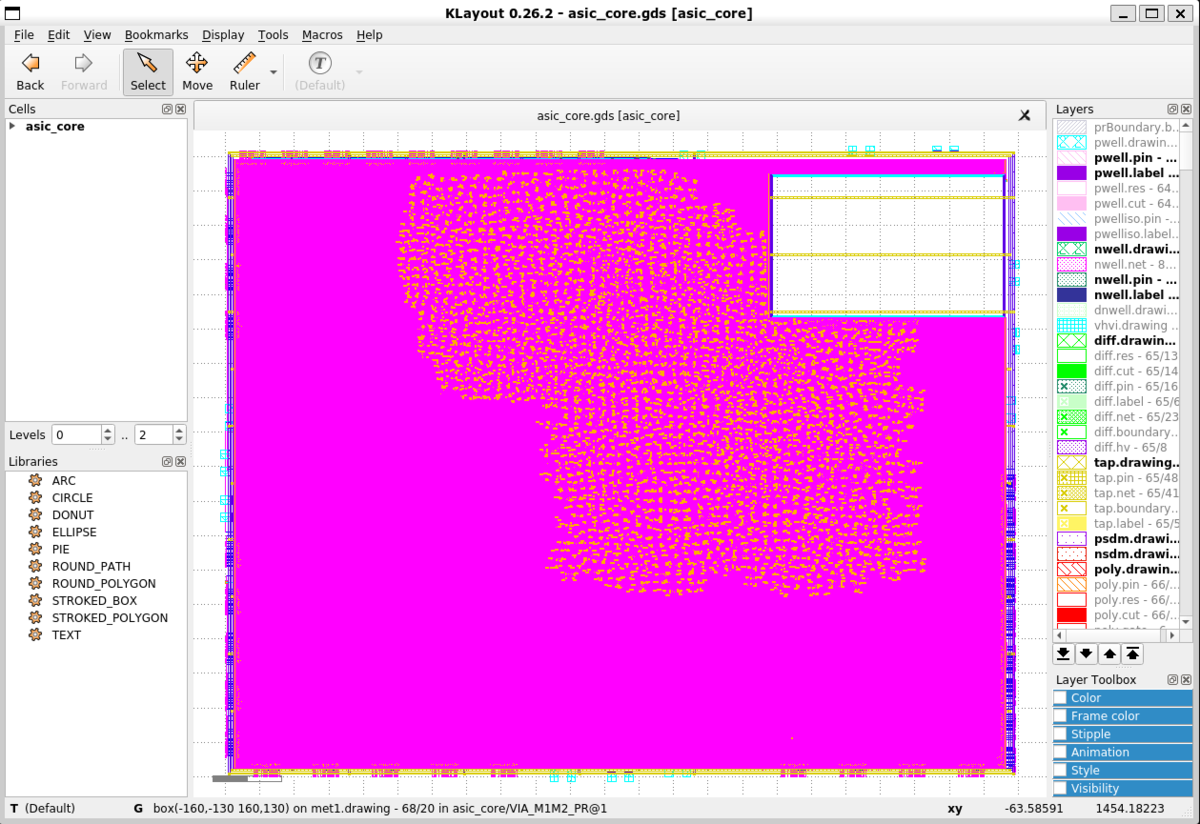Screen dimensions: 1200x824
Task: Decrease the lower hierarchy level value
Action: click(107, 439)
